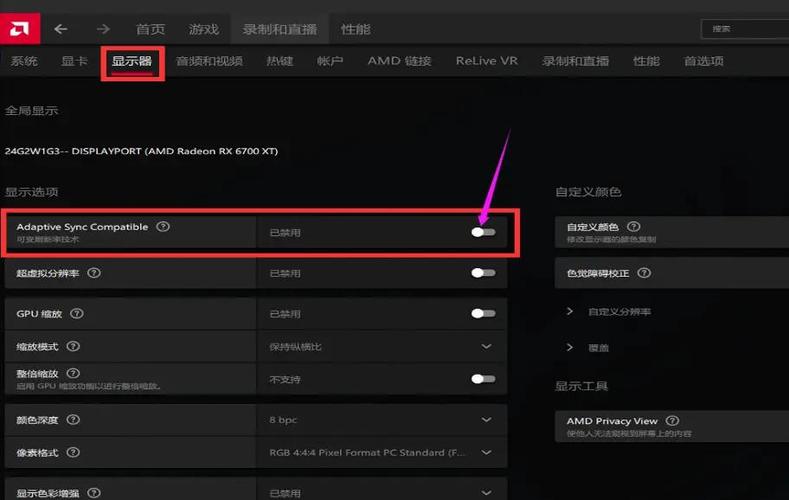Open help icon beside 自定义颜色
789x500 pixels.
pyautogui.click(x=634, y=226)
